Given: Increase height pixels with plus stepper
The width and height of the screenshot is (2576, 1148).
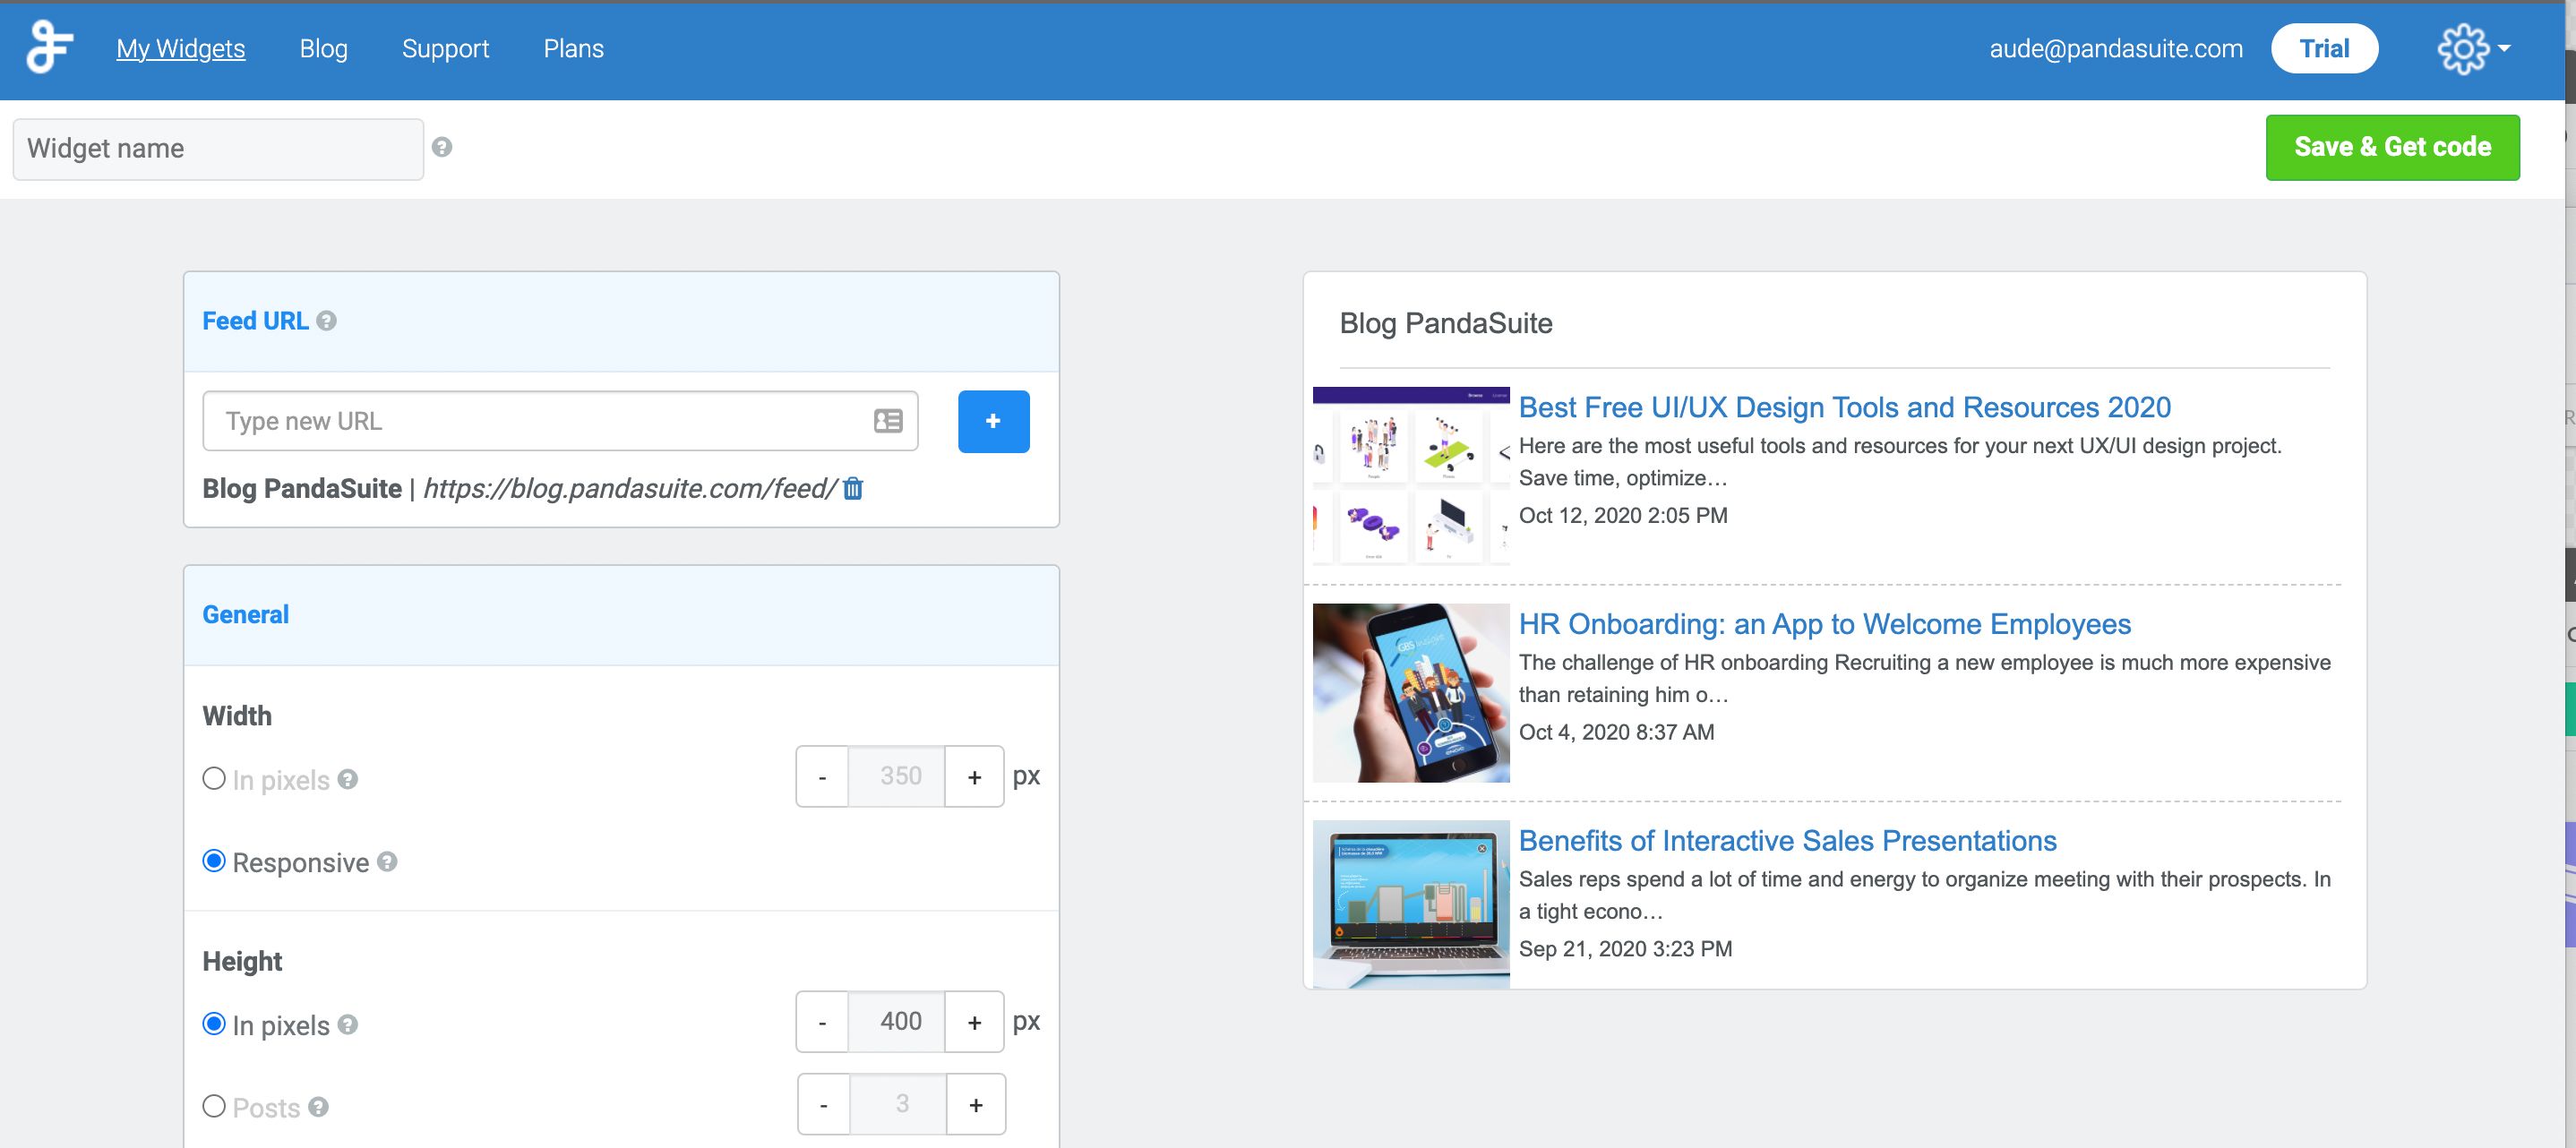Looking at the screenshot, I should [x=974, y=1022].
